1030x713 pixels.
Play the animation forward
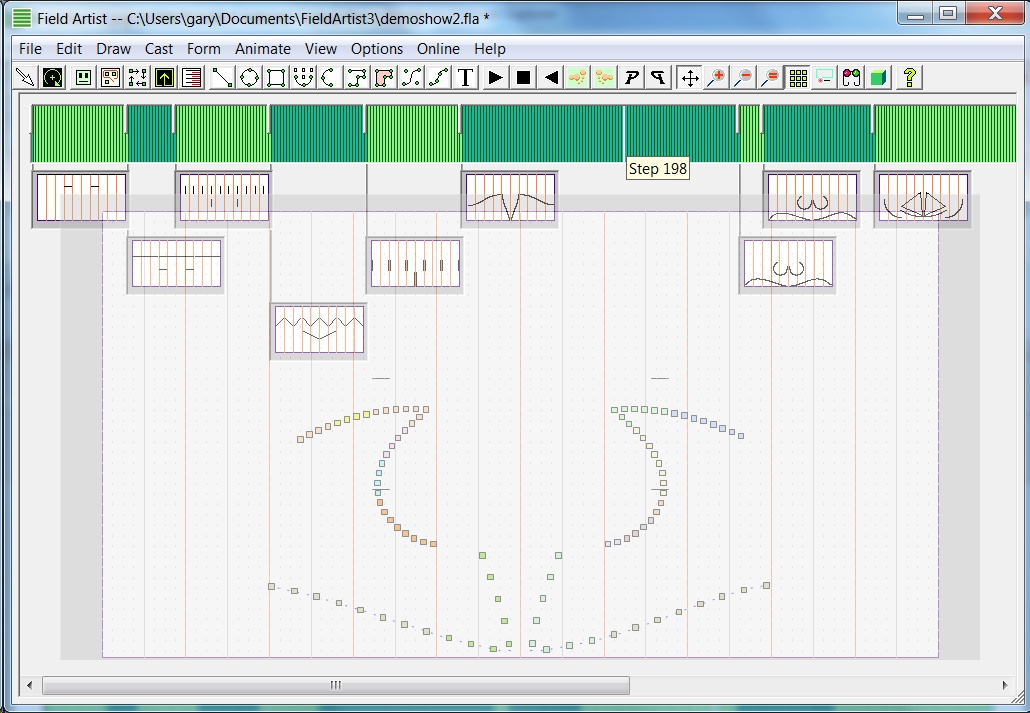click(495, 77)
